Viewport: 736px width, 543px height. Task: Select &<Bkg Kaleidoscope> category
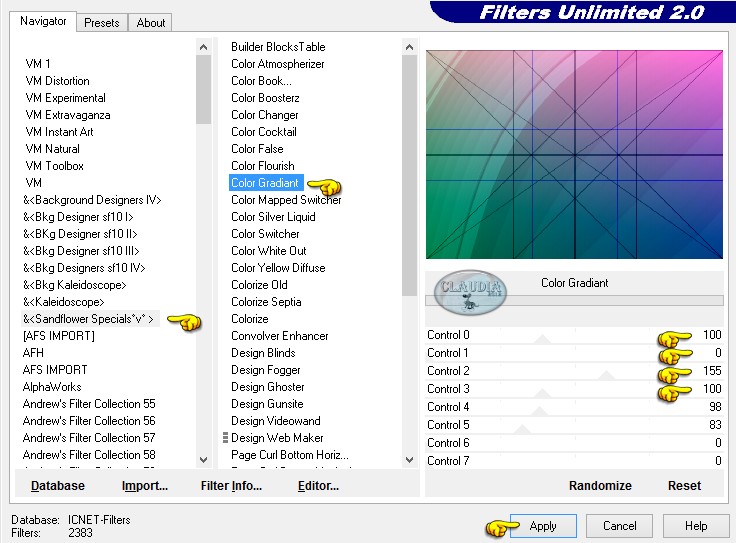coord(75,285)
